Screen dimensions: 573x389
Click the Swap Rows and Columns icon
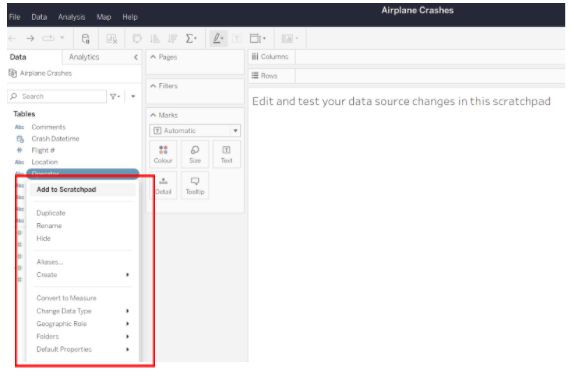137,39
